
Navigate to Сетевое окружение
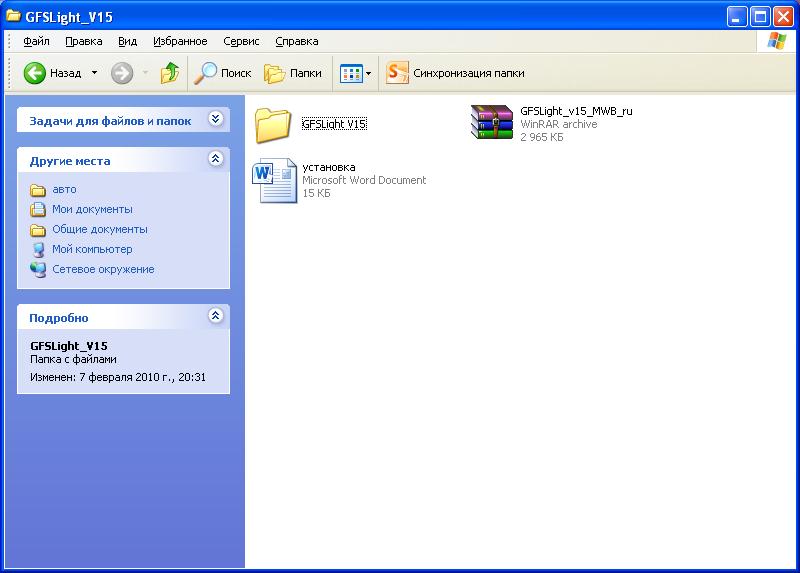[103, 269]
